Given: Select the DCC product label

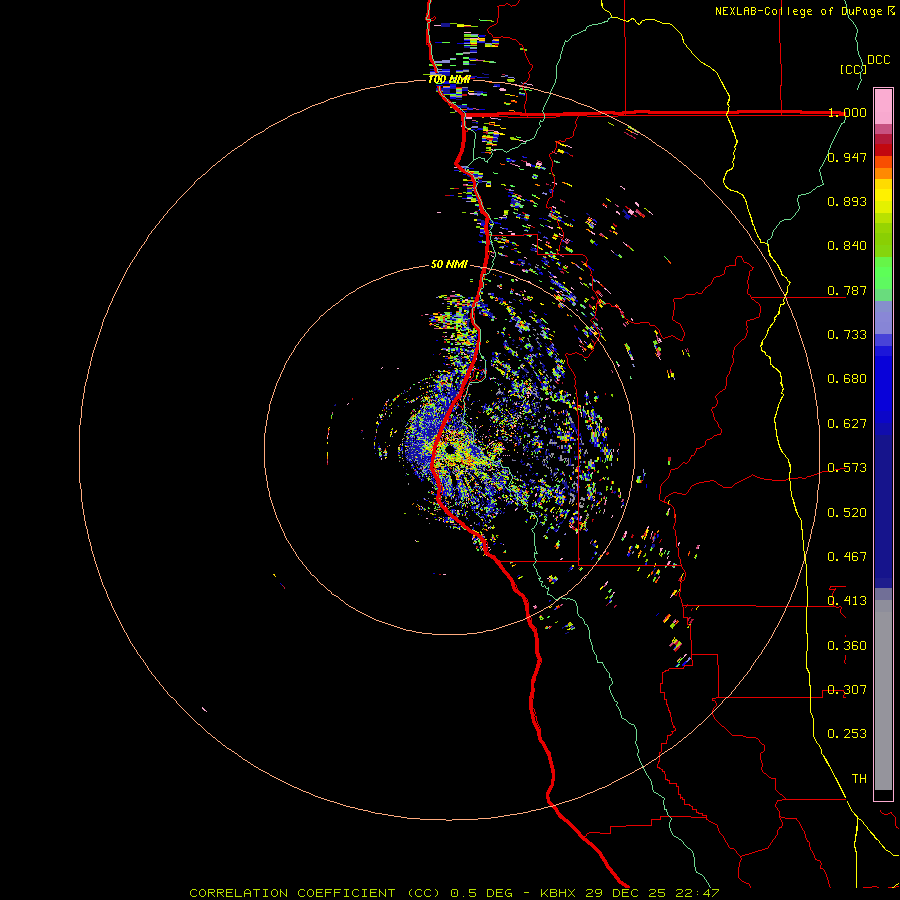Looking at the screenshot, I should click(878, 60).
